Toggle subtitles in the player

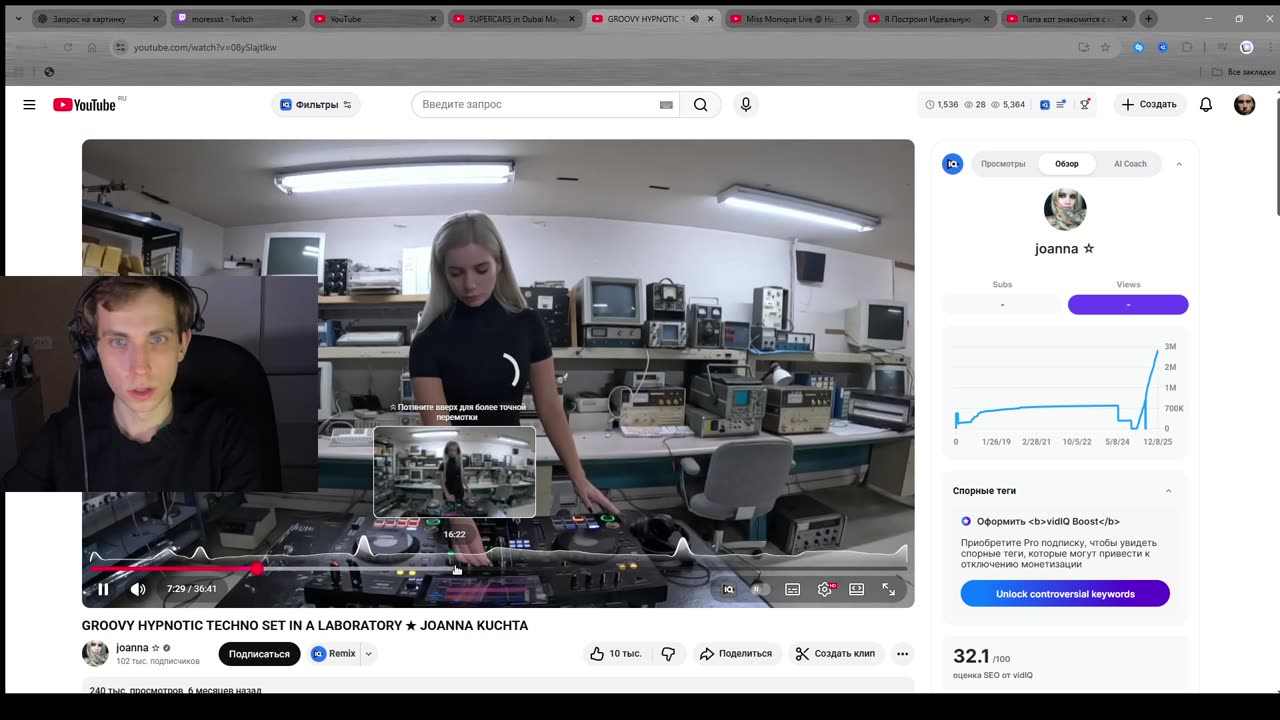[792, 589]
